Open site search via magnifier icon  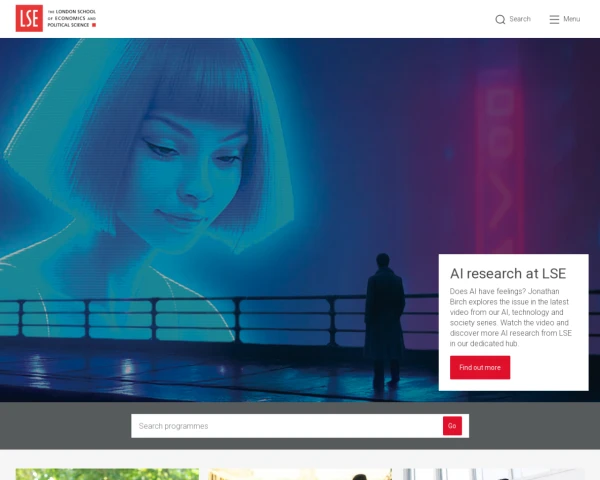point(500,19)
